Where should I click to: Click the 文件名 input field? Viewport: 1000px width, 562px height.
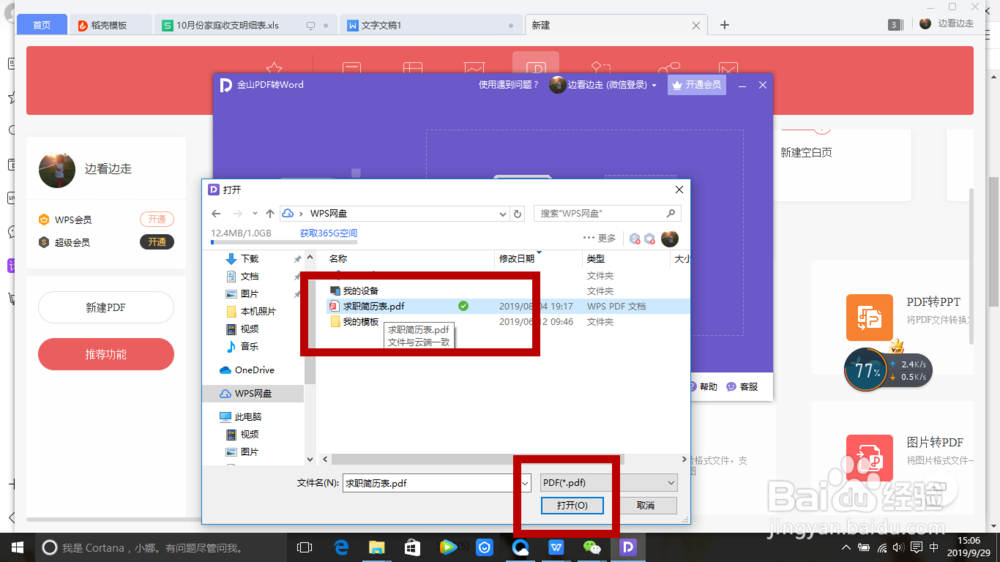[x=431, y=483]
